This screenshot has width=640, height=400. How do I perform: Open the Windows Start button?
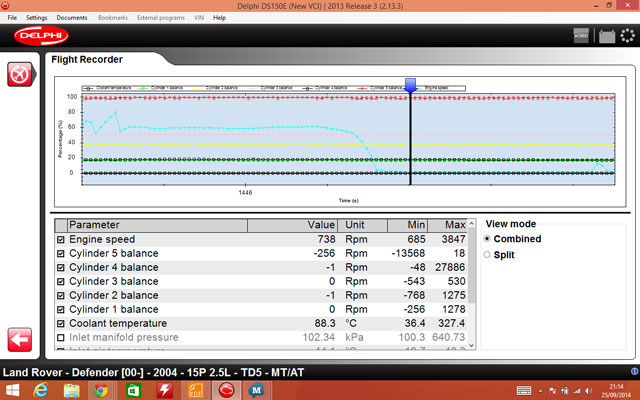tap(12, 391)
